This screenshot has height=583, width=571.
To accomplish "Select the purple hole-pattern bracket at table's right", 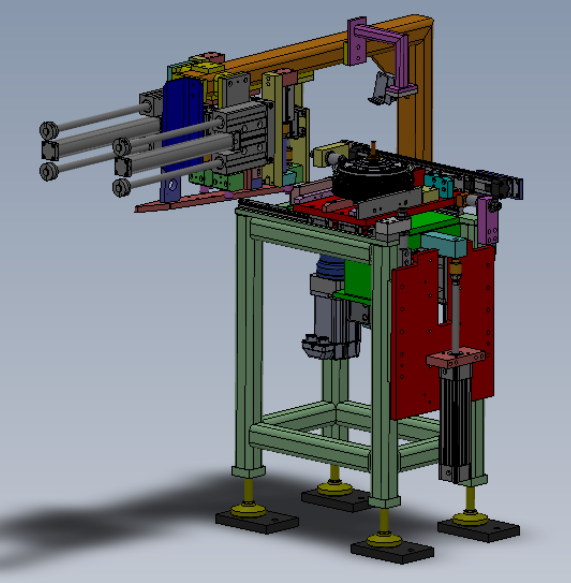I will [488, 221].
